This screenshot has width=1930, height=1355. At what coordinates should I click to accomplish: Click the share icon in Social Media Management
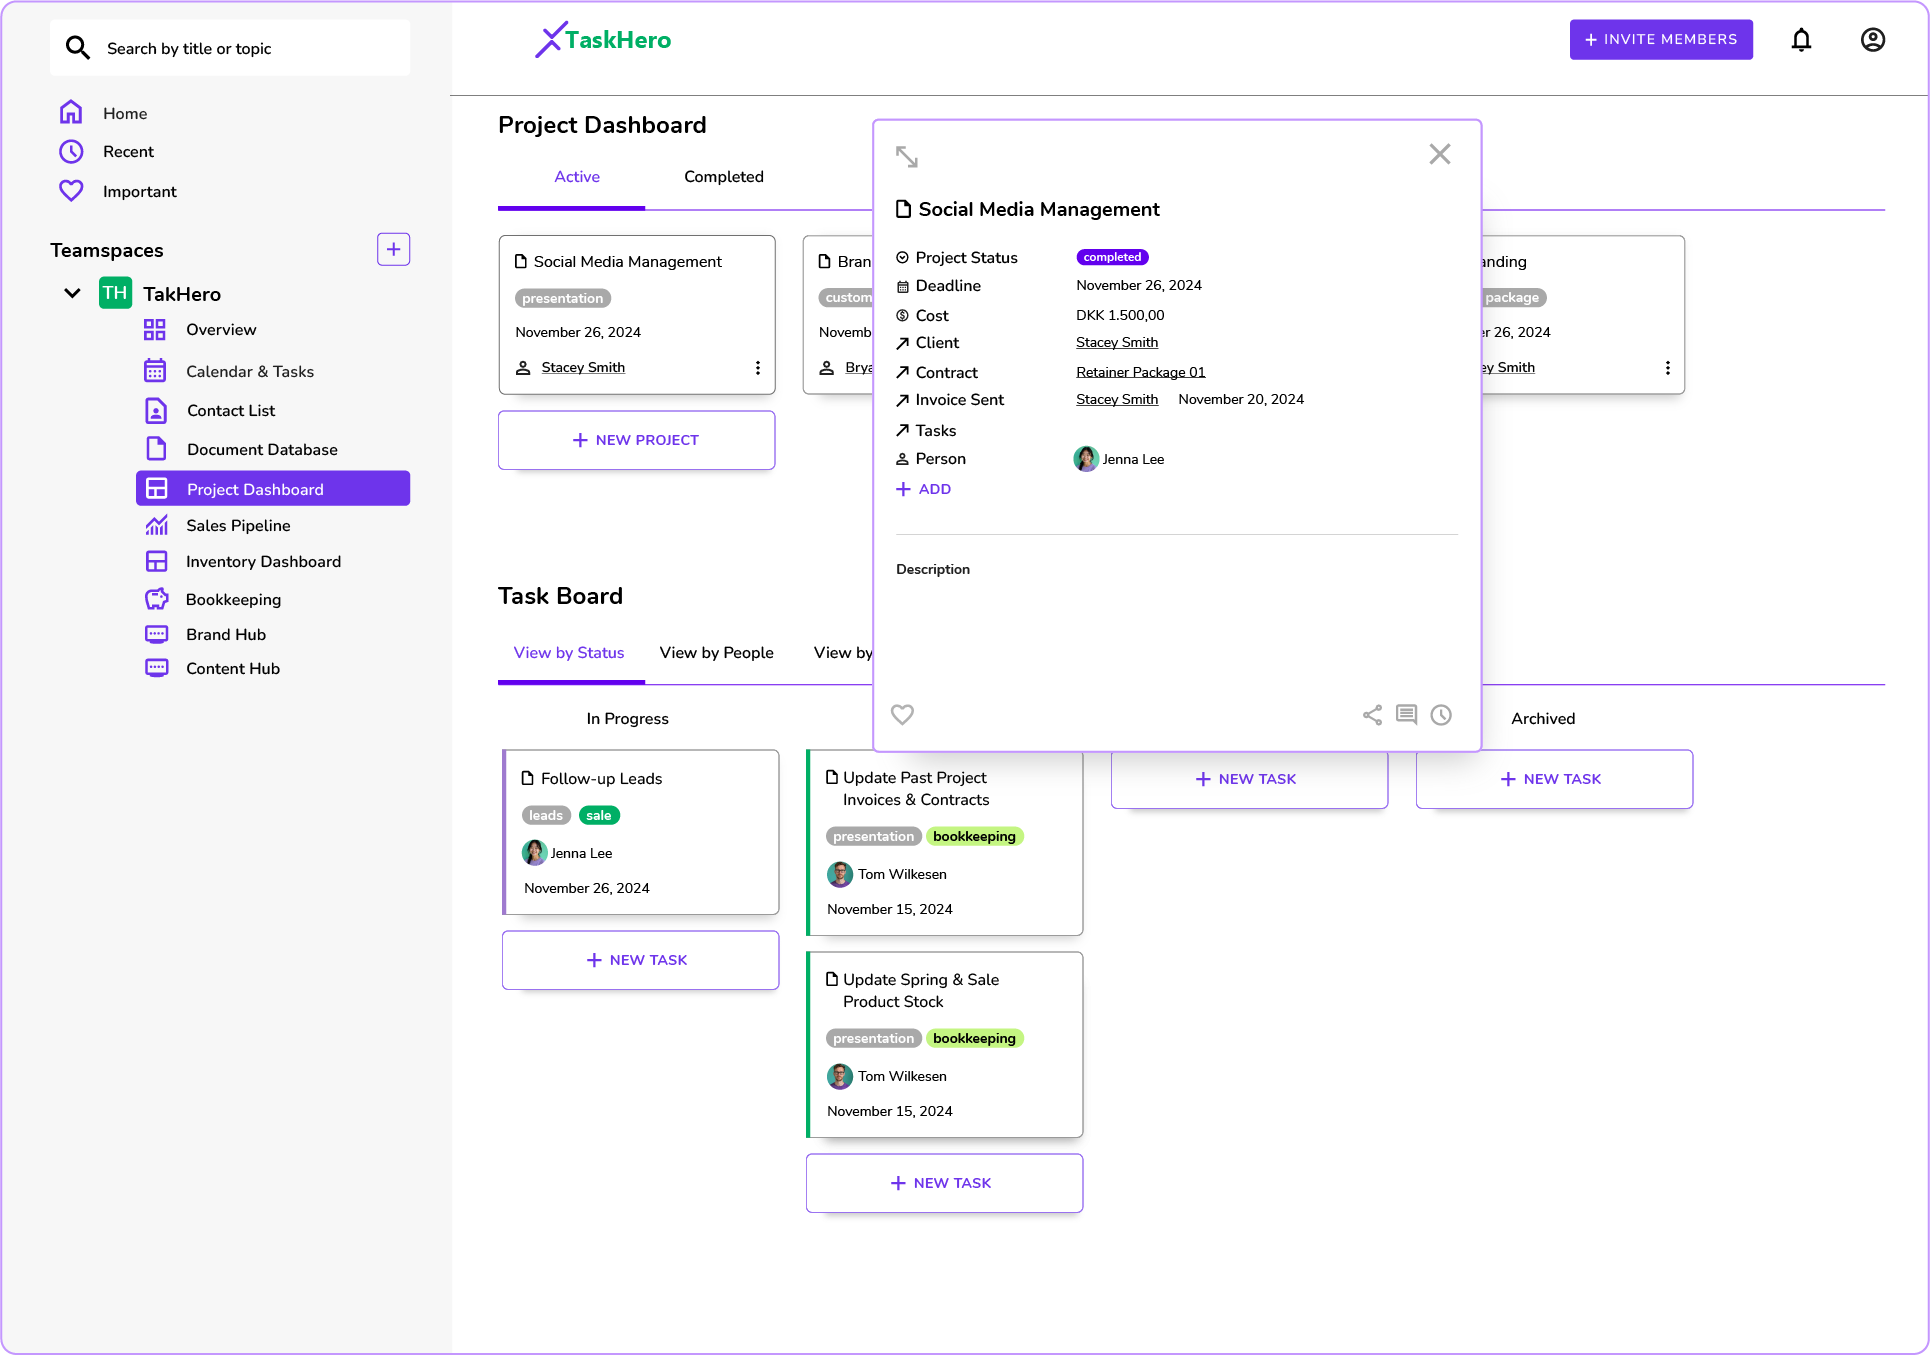1373,716
